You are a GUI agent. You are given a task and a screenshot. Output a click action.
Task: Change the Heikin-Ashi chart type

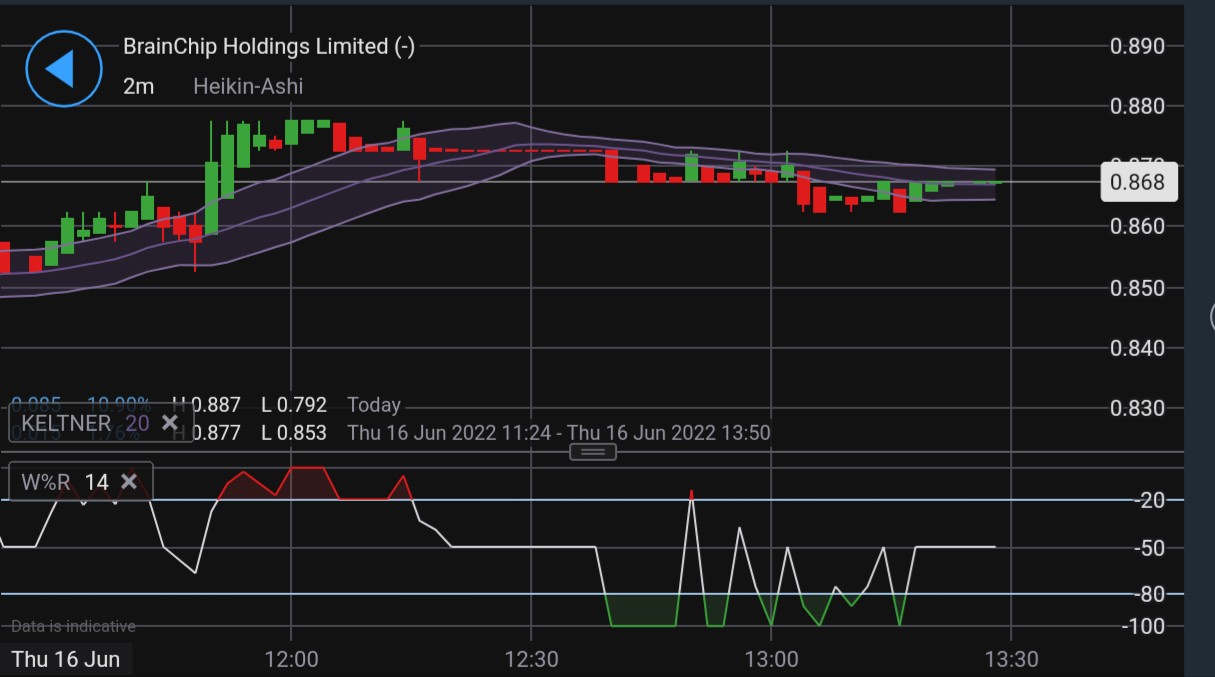click(248, 86)
